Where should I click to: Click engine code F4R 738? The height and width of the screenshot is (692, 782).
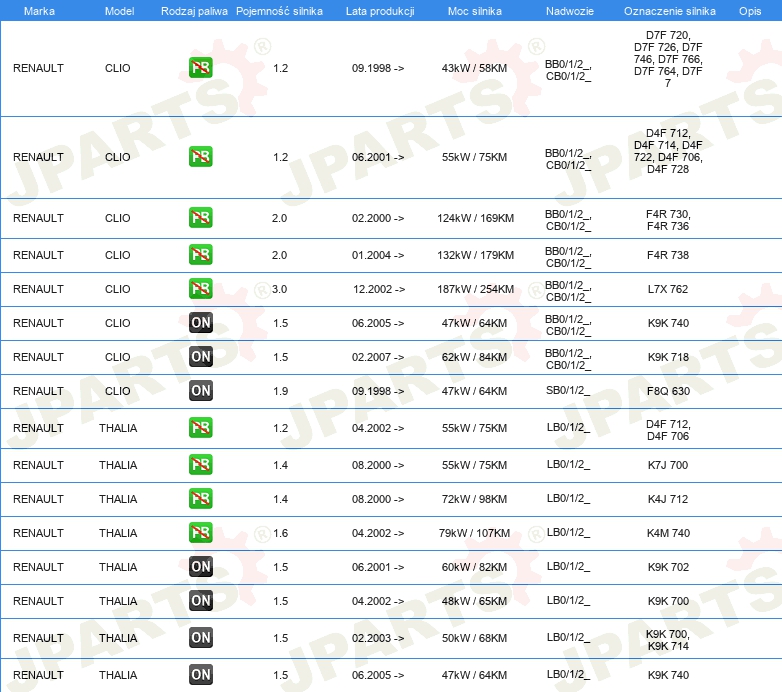[x=668, y=255]
